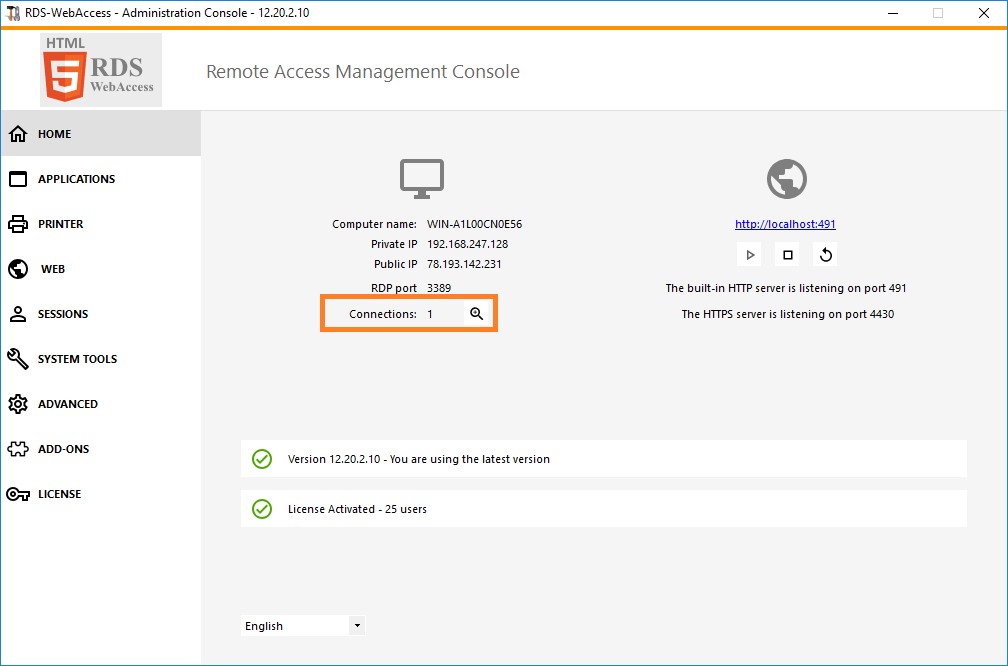Open the PRINTER settings section
The width and height of the screenshot is (1008, 666).
point(101,224)
